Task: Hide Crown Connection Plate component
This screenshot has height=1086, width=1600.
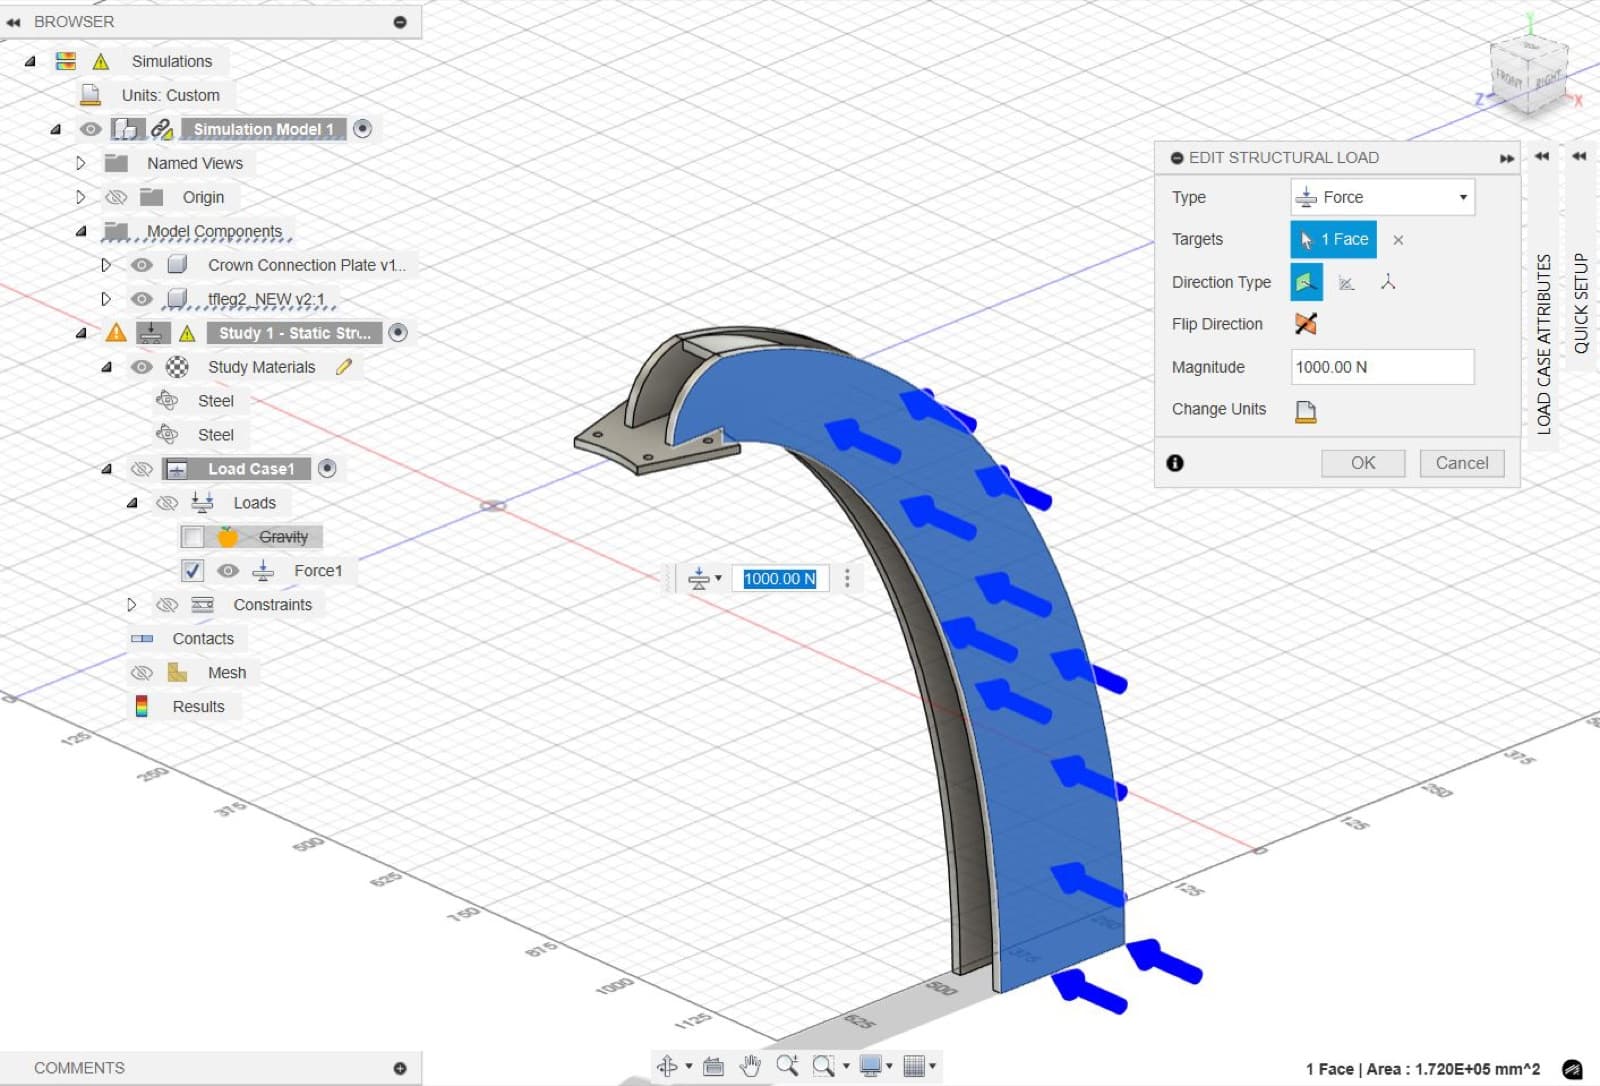Action: [142, 265]
